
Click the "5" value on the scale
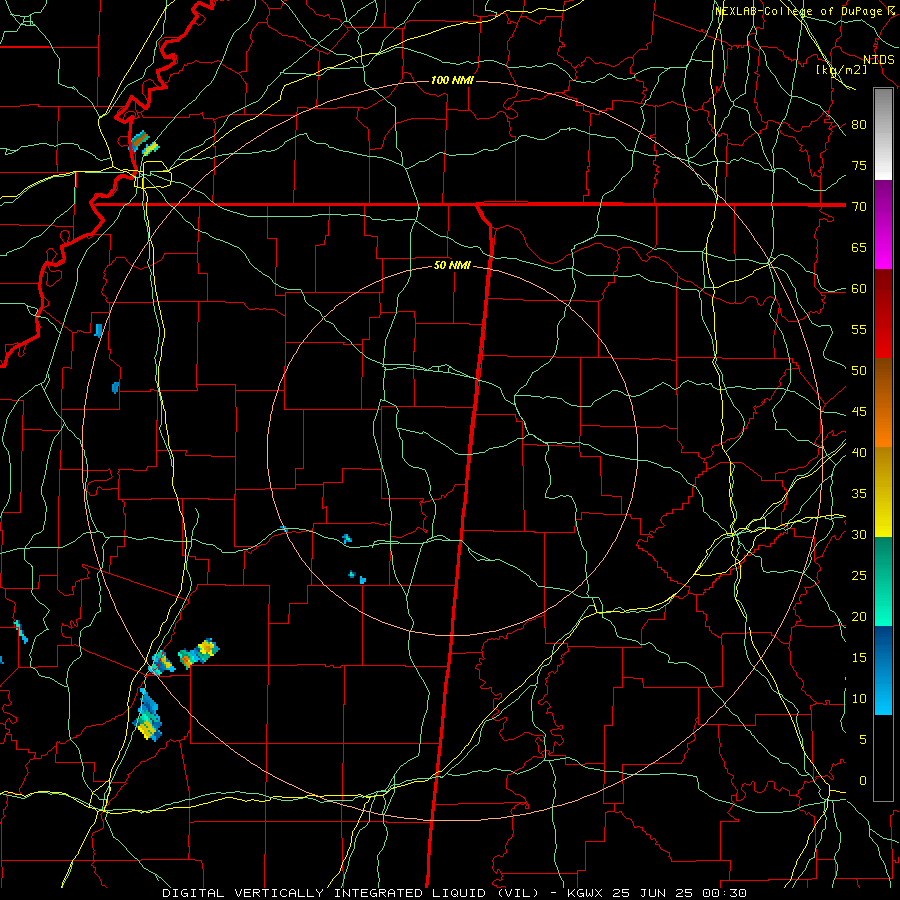click(863, 739)
